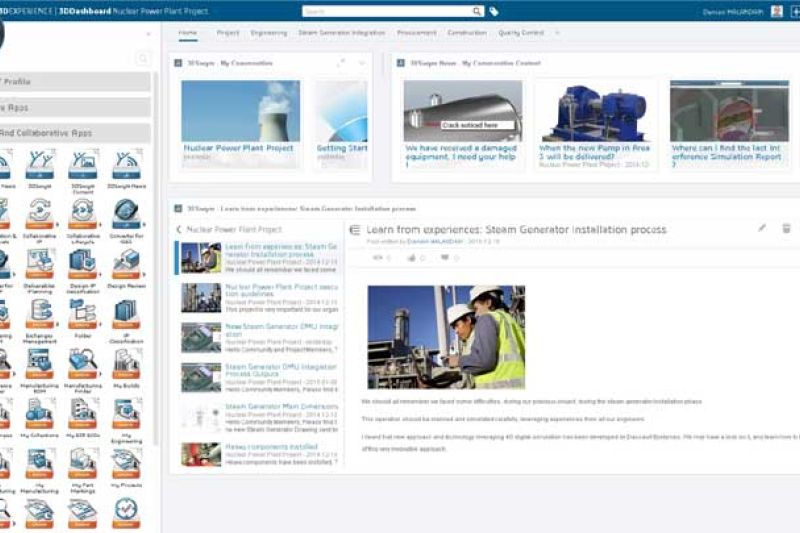This screenshot has width=800, height=533.
Task: Expand My Communities widget to fullscreen
Action: click(341, 63)
